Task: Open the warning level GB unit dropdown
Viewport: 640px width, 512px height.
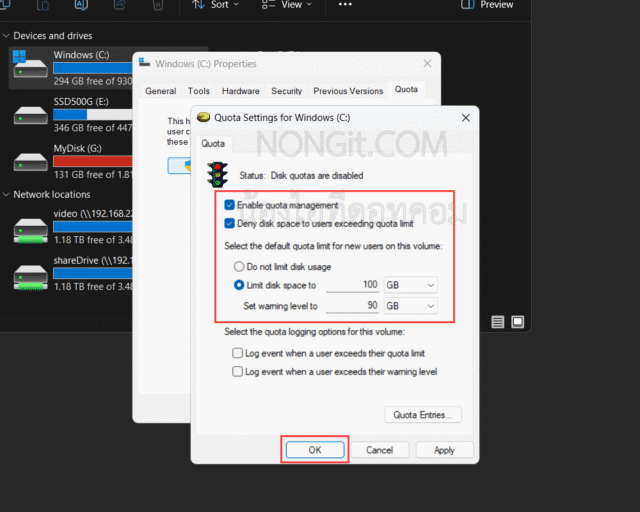Action: click(410, 306)
